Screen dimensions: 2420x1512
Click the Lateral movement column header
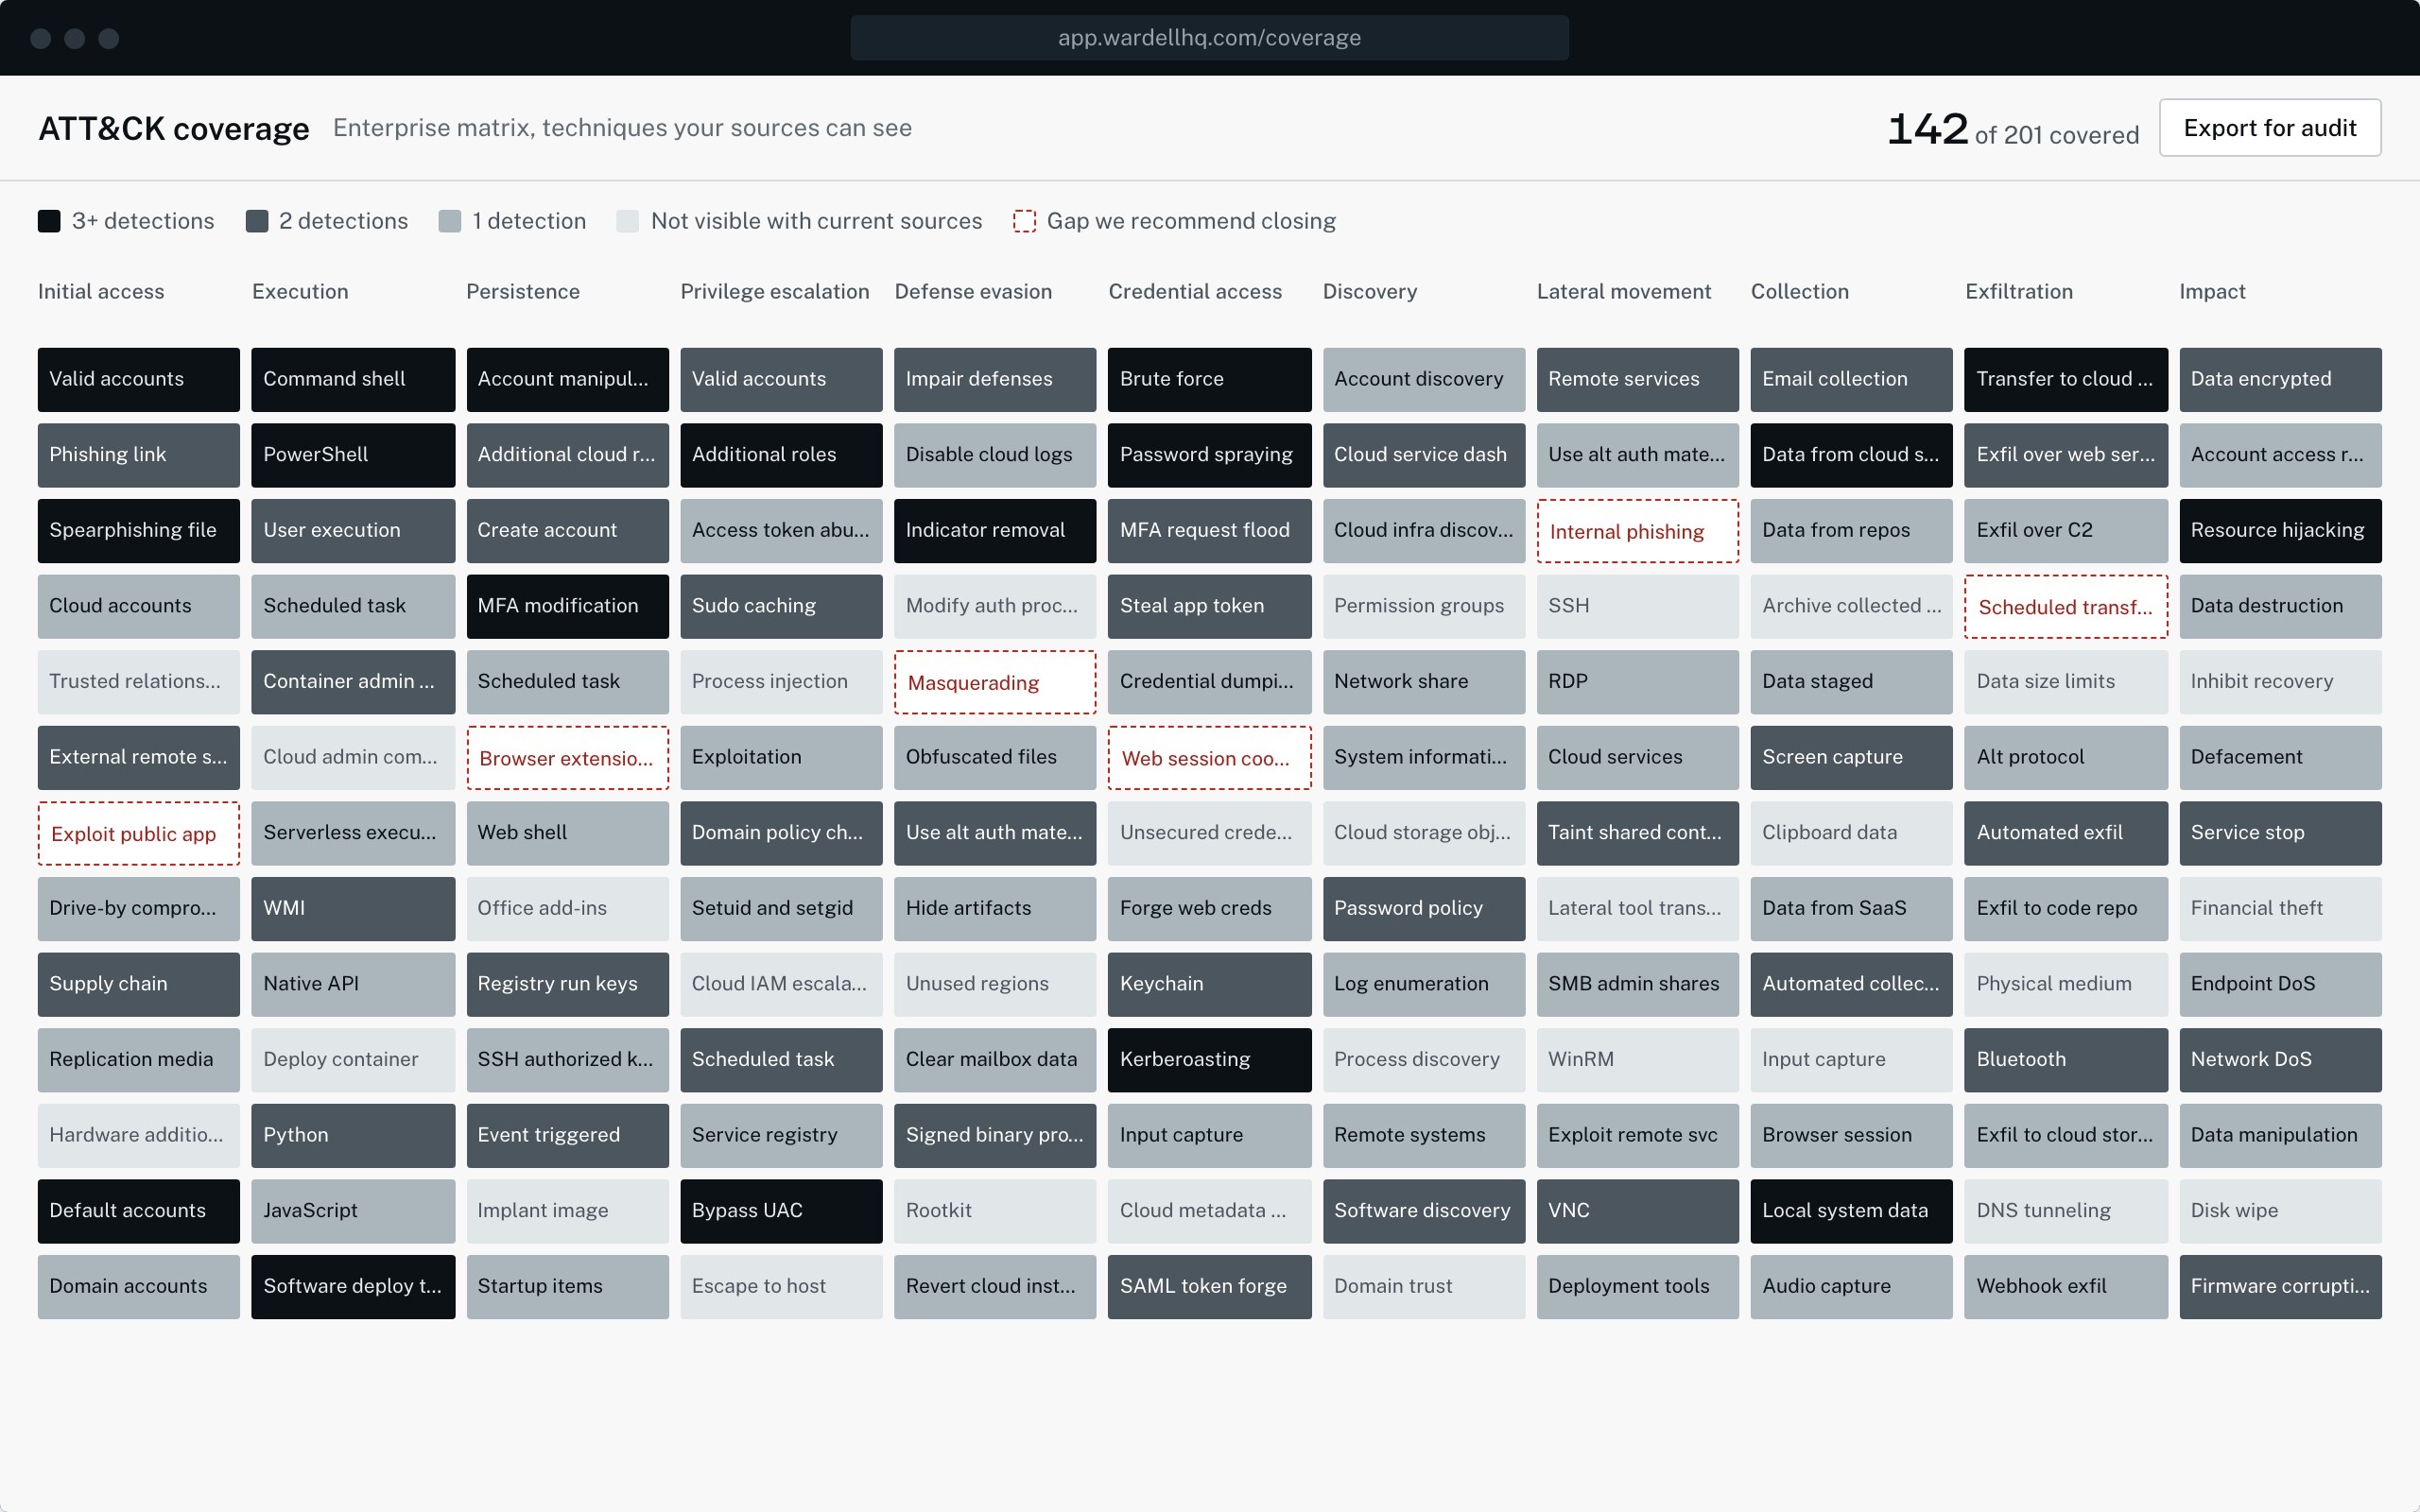click(1624, 291)
